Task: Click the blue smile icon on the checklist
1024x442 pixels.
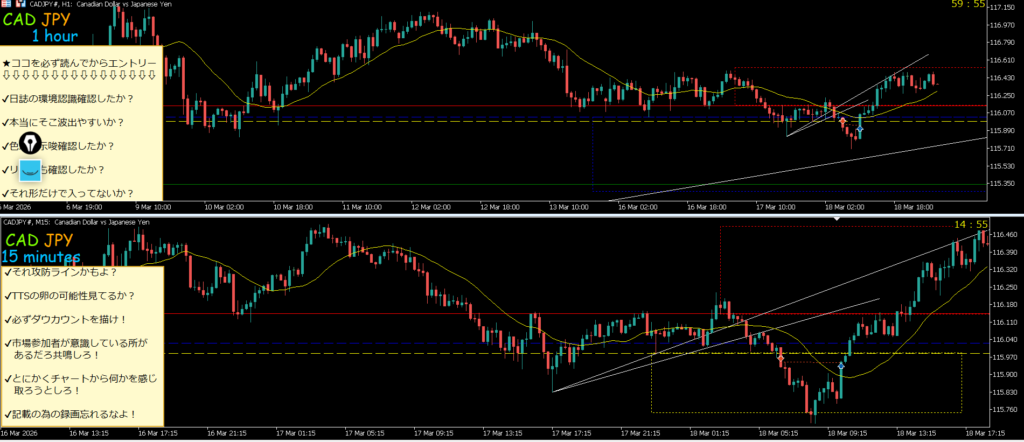Action: tap(32, 170)
